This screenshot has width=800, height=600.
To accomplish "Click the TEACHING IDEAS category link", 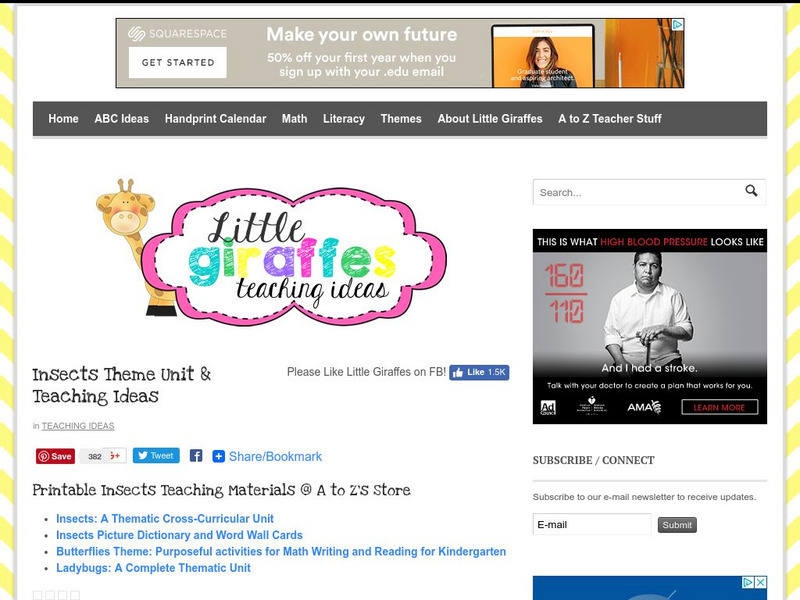I will pos(78,426).
